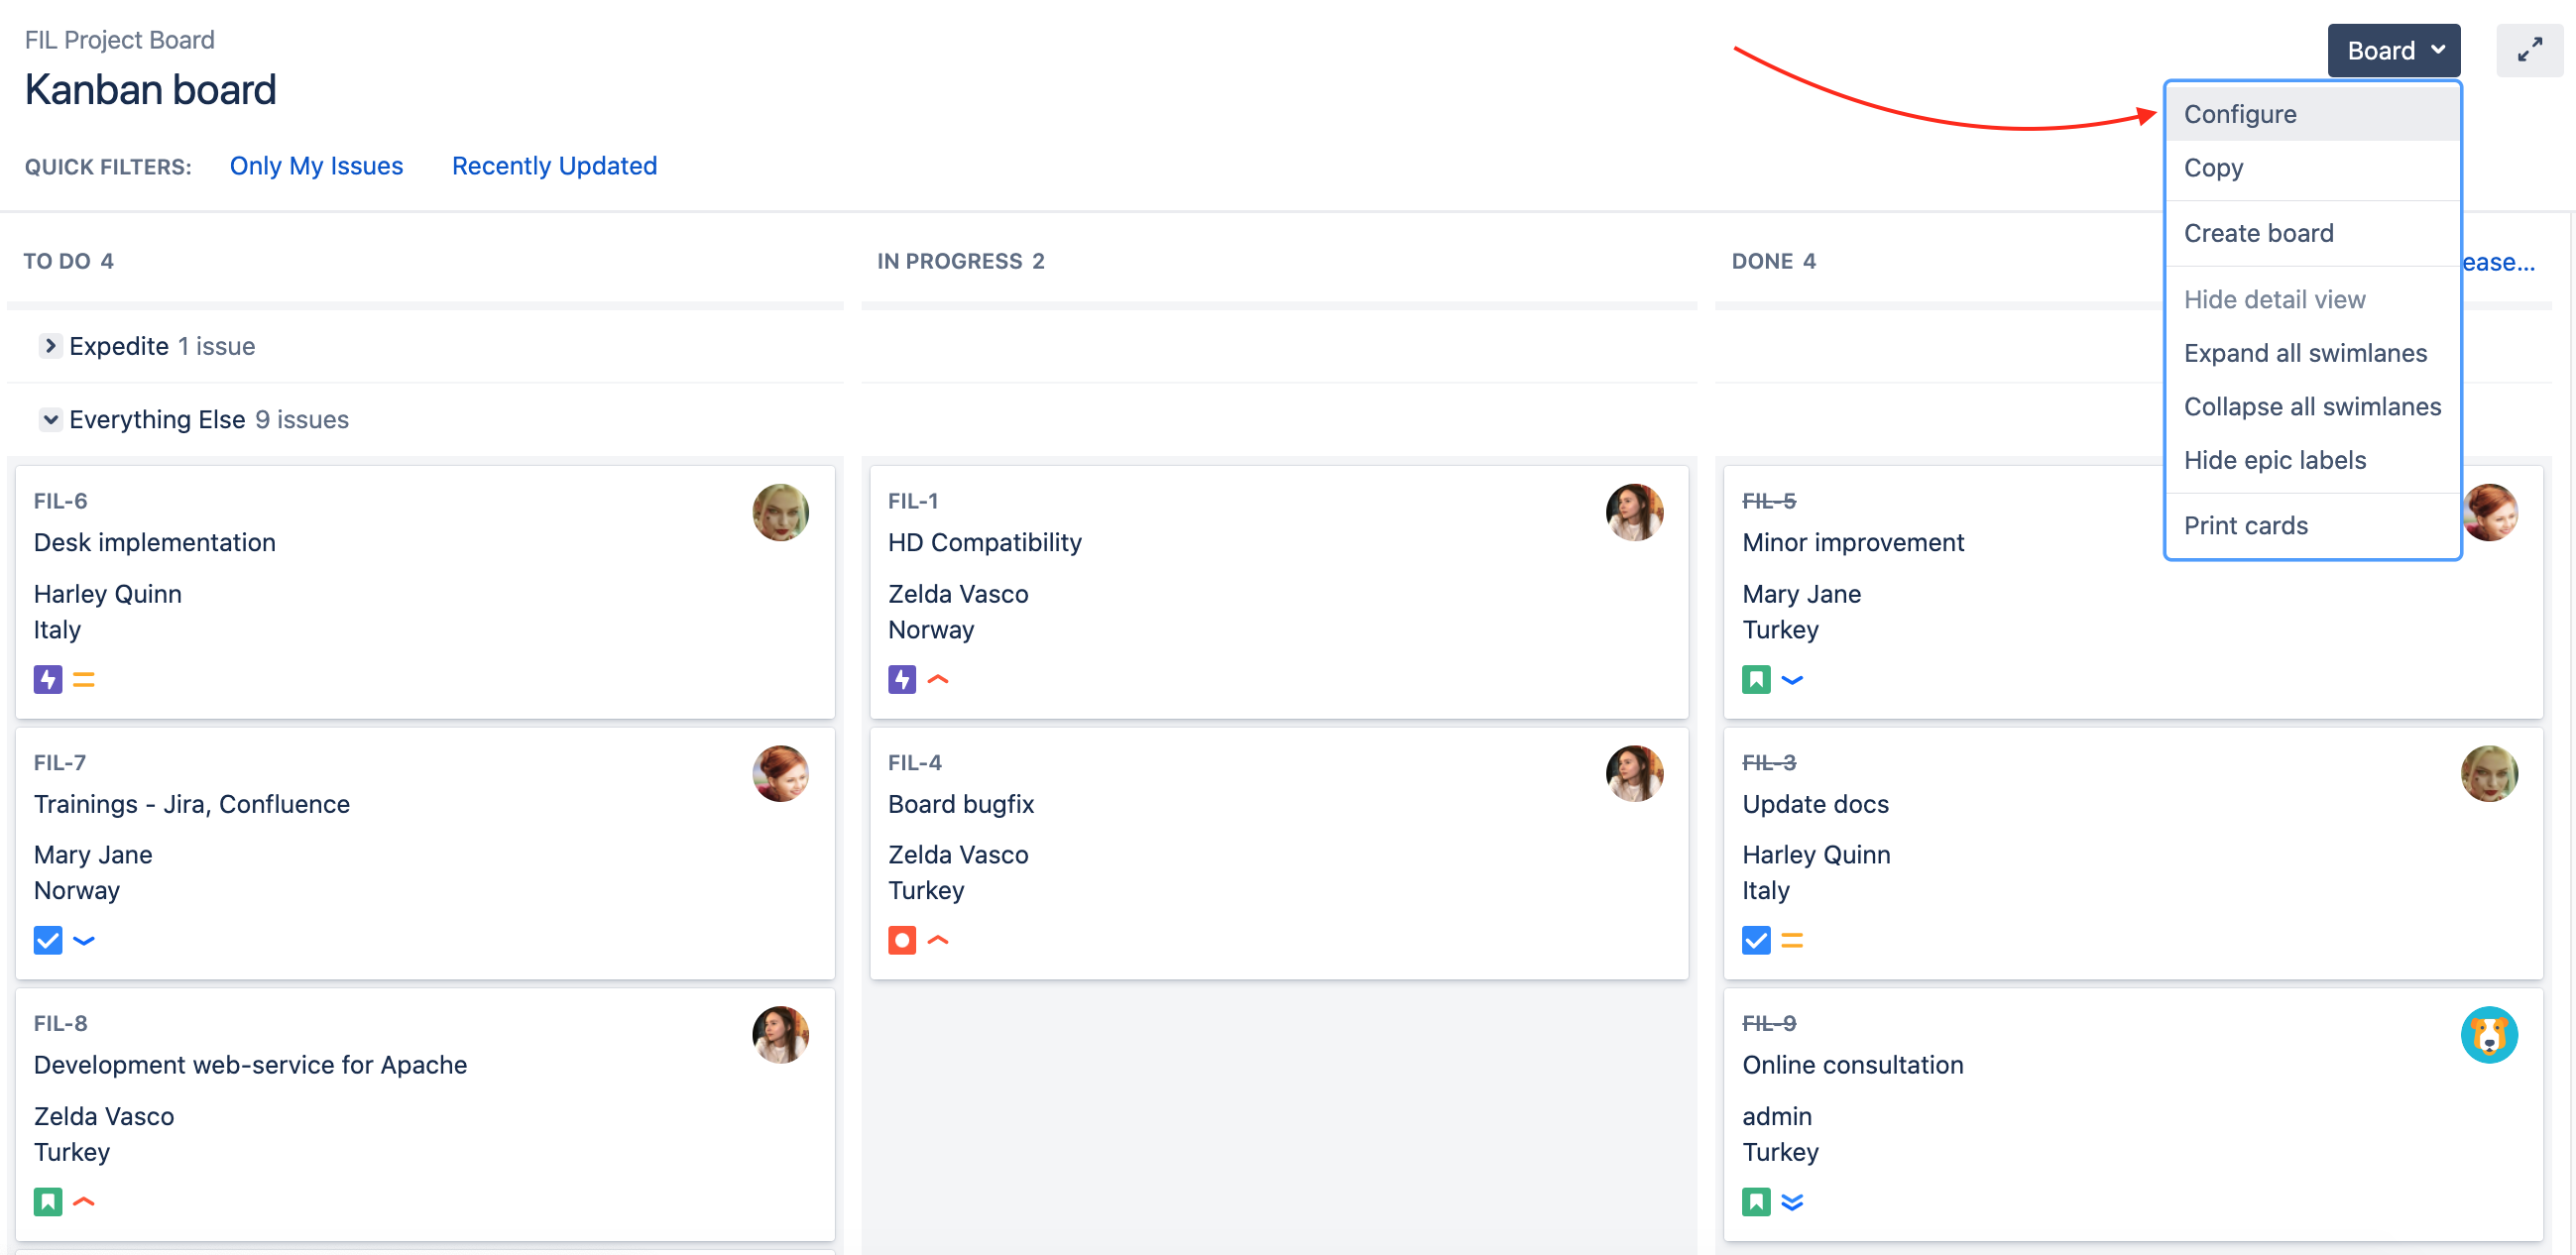Image resolution: width=2576 pixels, height=1255 pixels.
Task: Select Print cards menu entry
Action: point(2245,526)
